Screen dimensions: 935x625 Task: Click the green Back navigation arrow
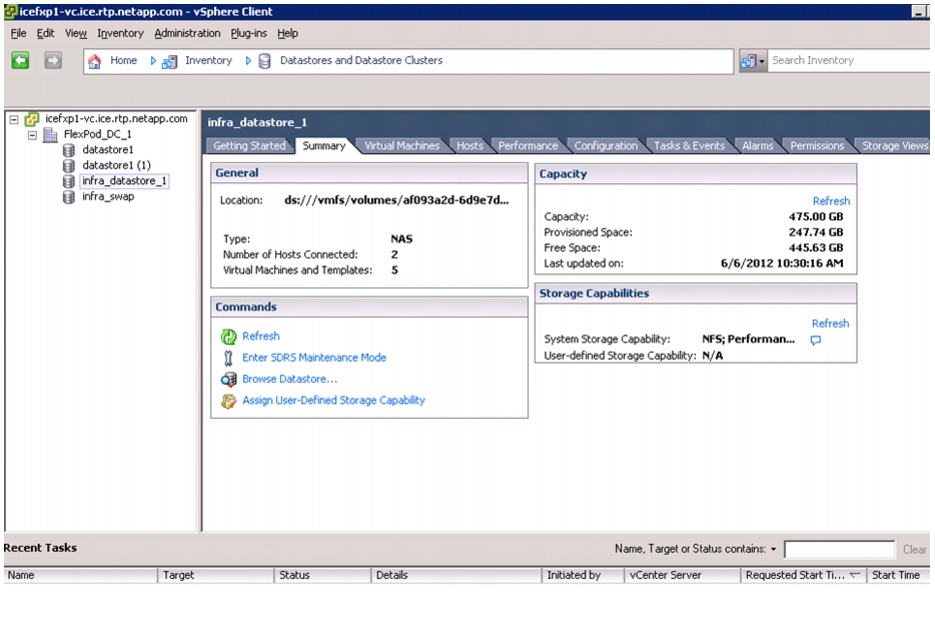pos(20,60)
